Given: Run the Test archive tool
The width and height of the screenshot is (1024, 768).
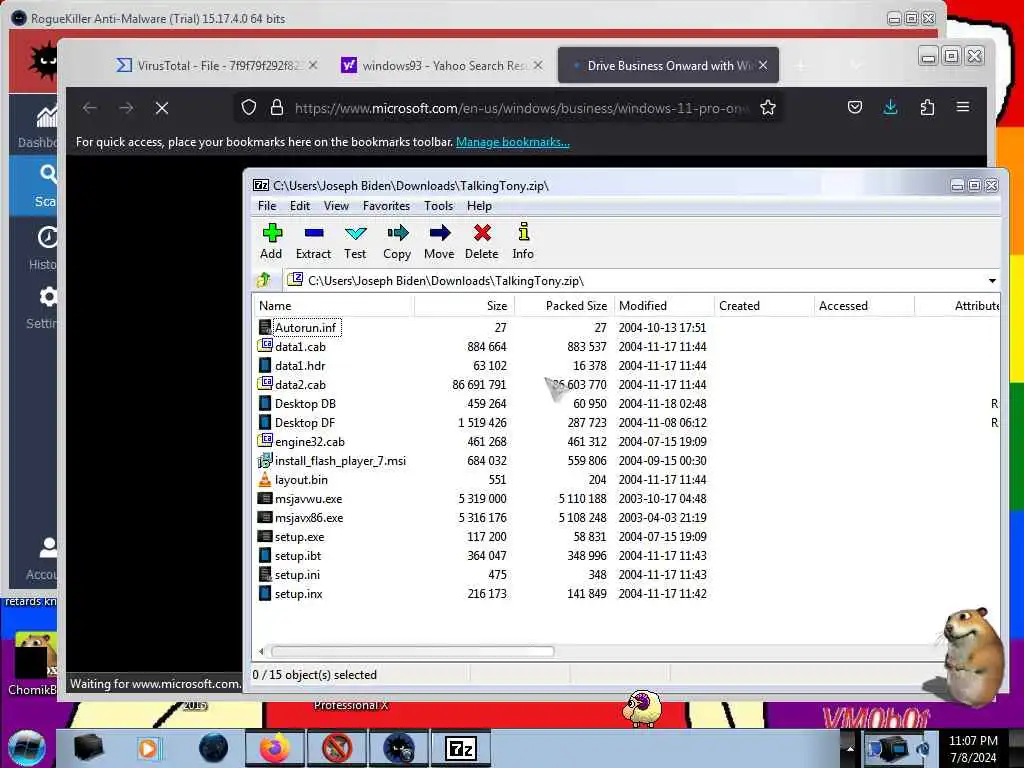Looking at the screenshot, I should click(x=355, y=241).
